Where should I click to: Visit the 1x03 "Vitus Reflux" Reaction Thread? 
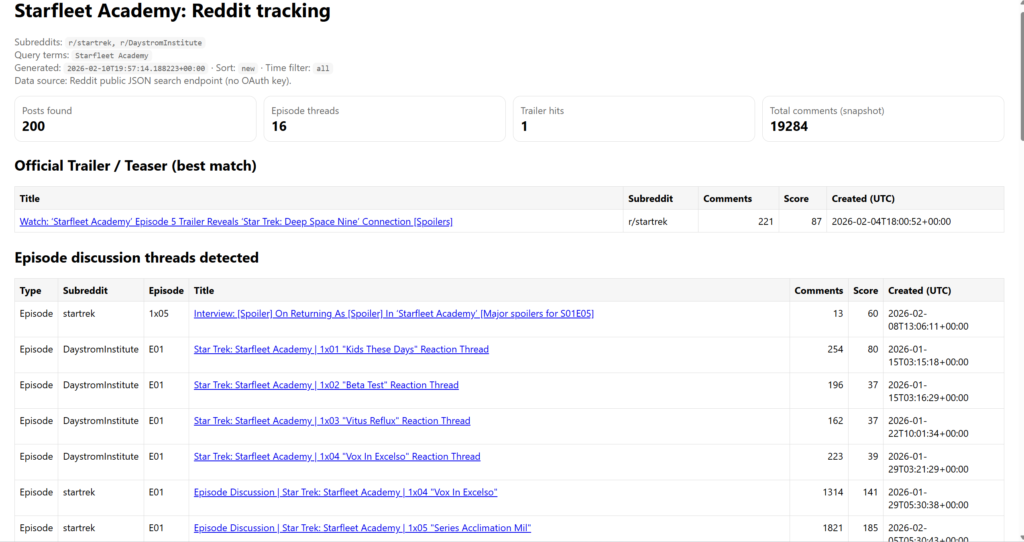pyautogui.click(x=332, y=421)
